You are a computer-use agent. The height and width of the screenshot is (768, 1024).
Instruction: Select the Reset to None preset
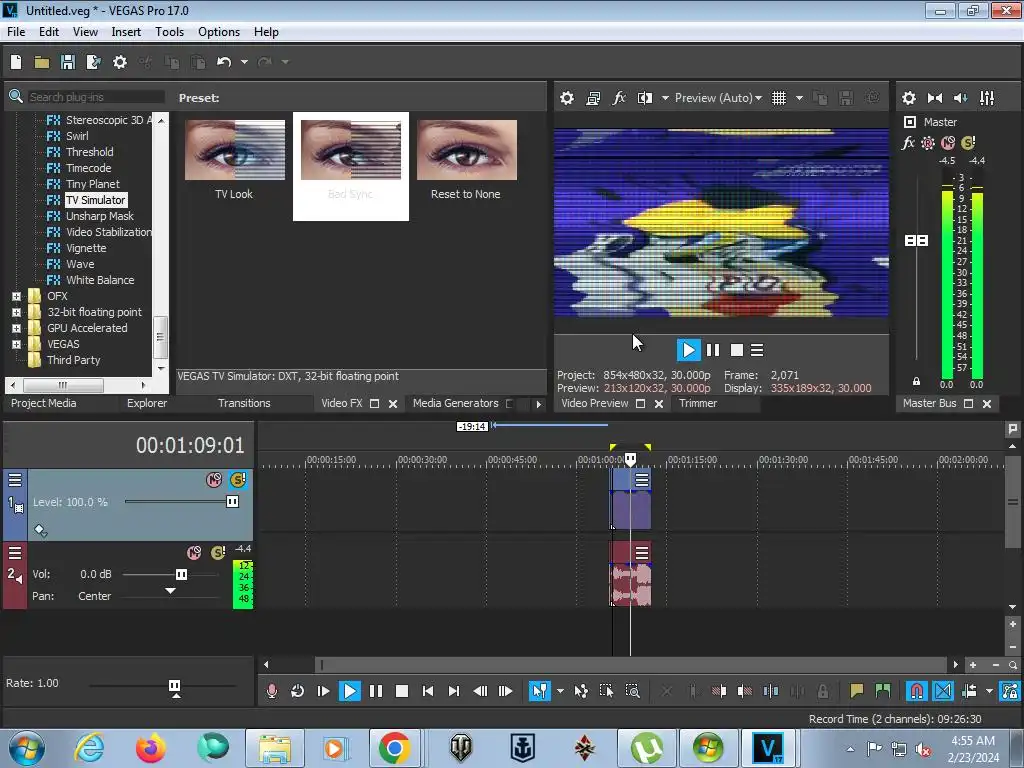pos(466,150)
